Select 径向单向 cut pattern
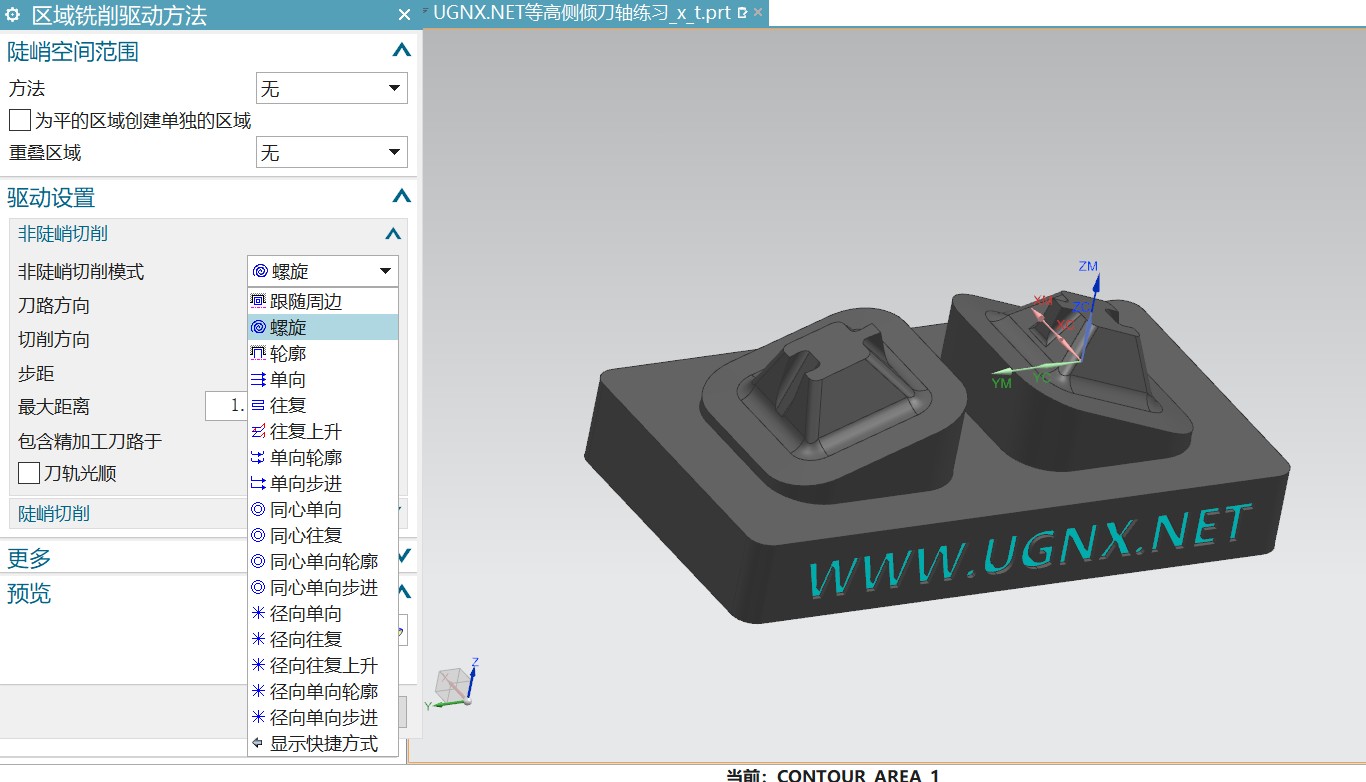Screen dimensions: 1366x782 click(x=323, y=613)
